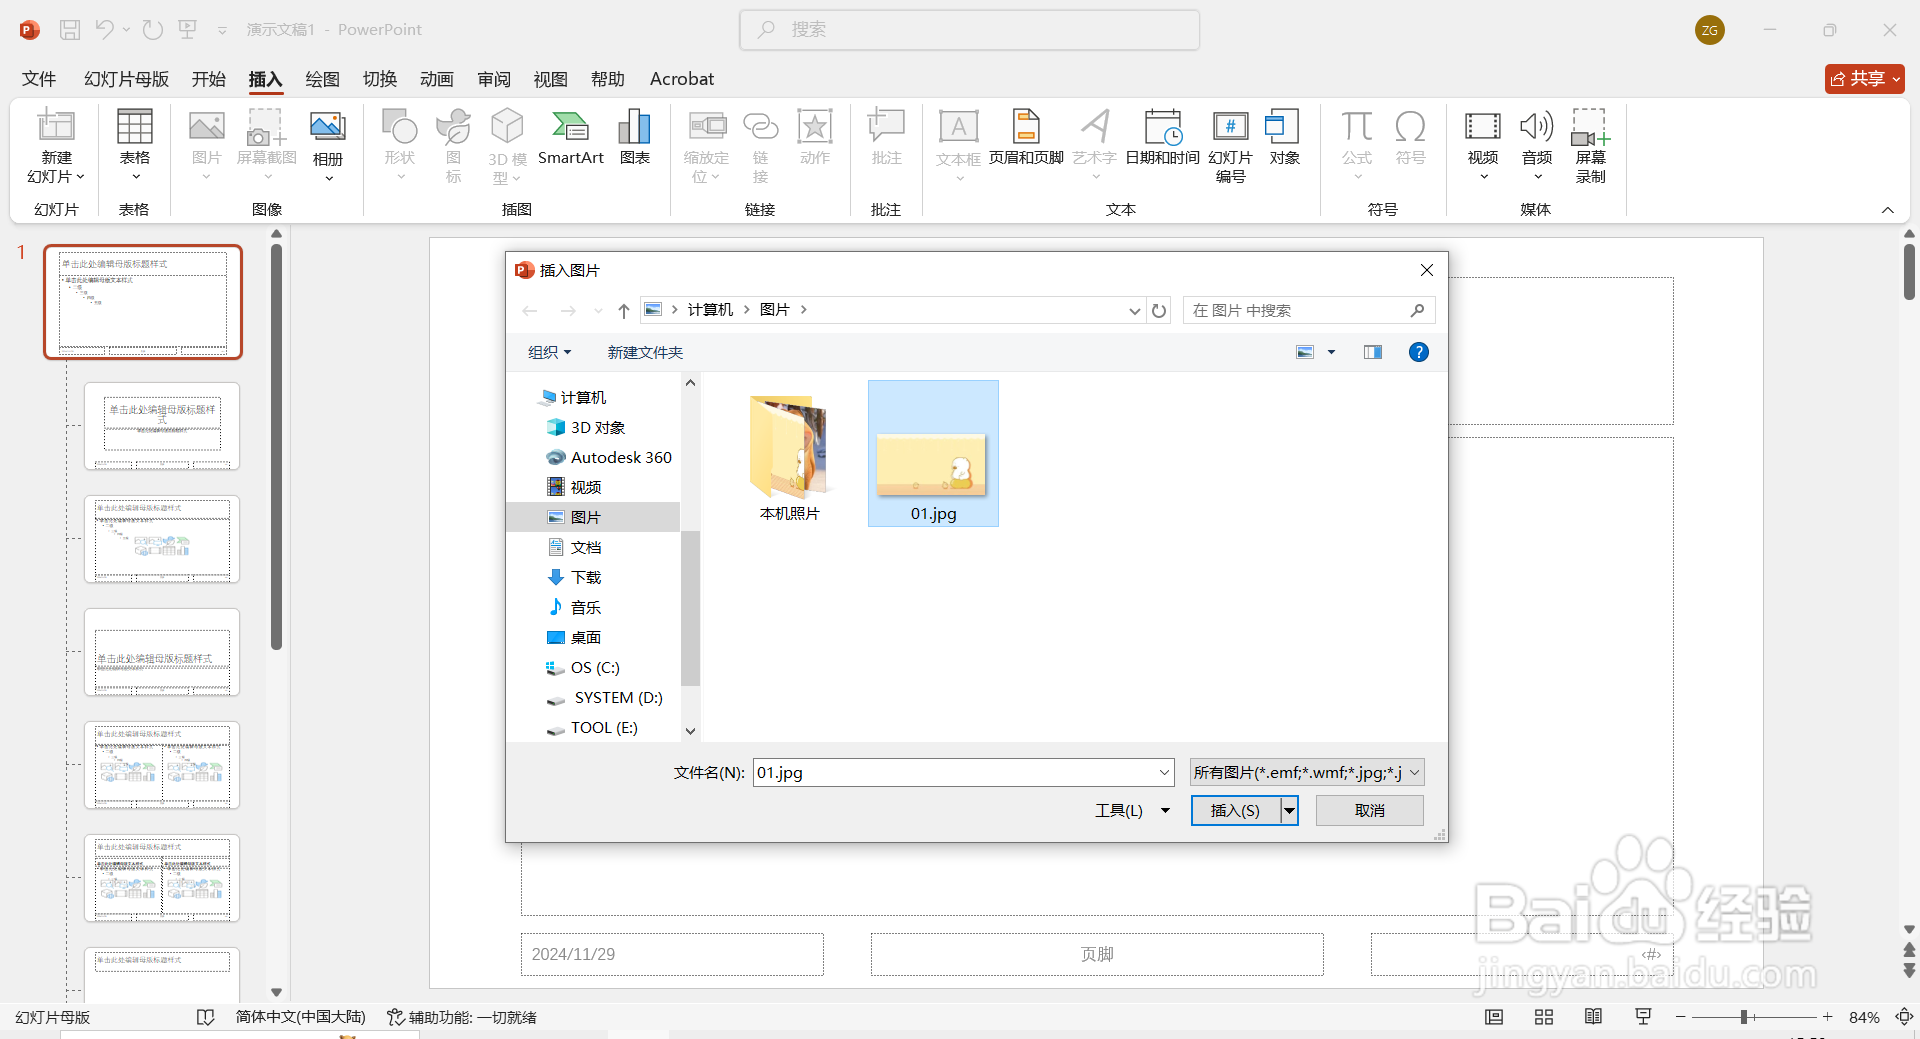Screen dimensions: 1920x1039
Task: Switch to the 幻灯片母版 ribbon tab
Action: coord(125,79)
